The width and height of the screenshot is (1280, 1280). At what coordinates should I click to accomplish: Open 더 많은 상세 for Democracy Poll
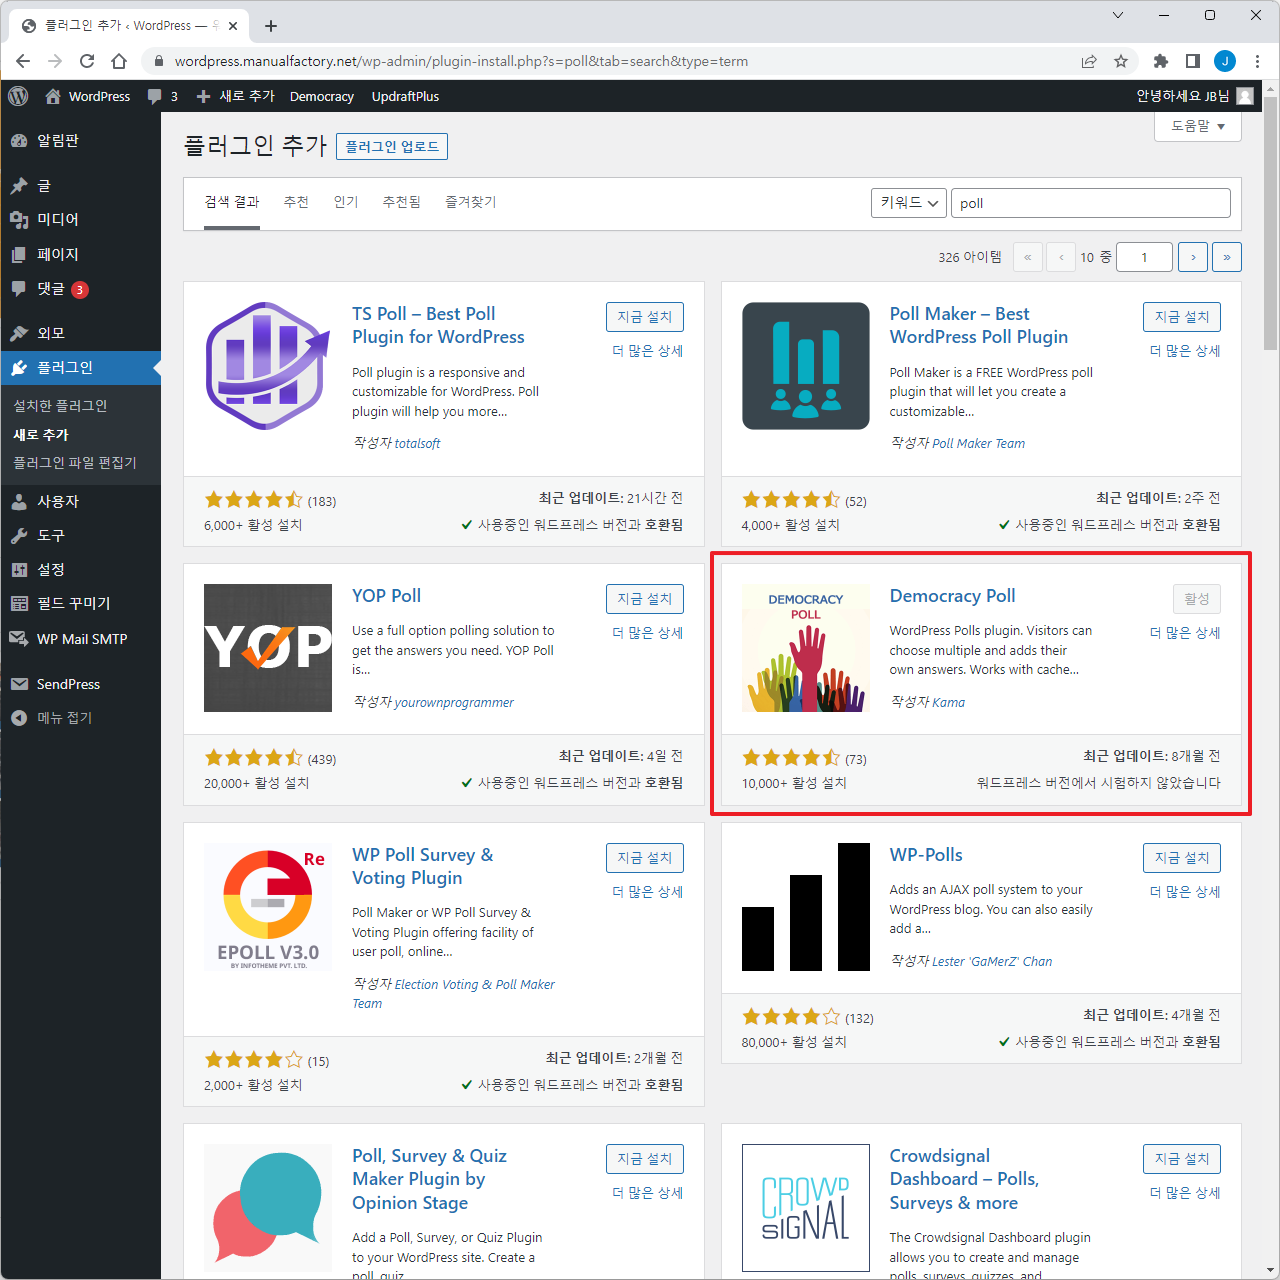pos(1185,633)
